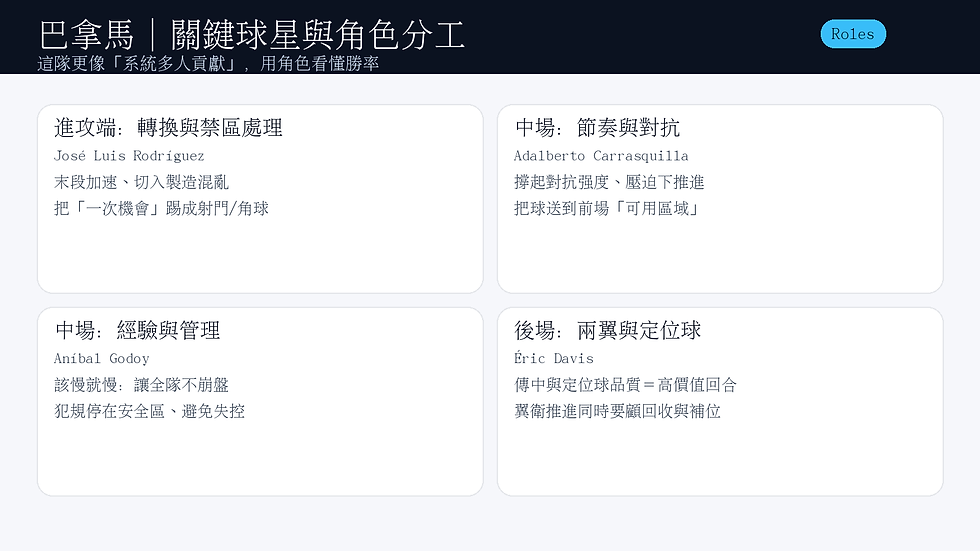Click the blue Roles badge
This screenshot has width=980, height=551.
853,34
